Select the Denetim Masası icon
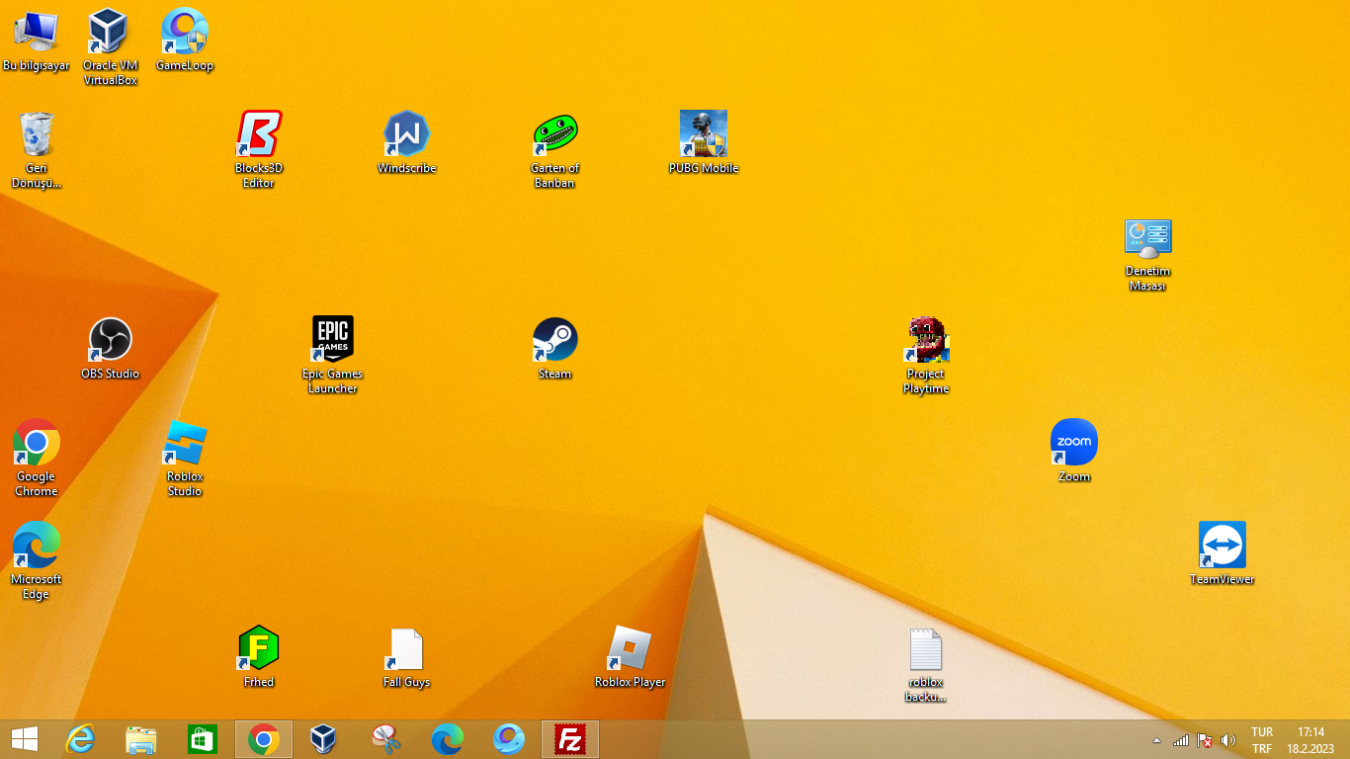 [1148, 255]
